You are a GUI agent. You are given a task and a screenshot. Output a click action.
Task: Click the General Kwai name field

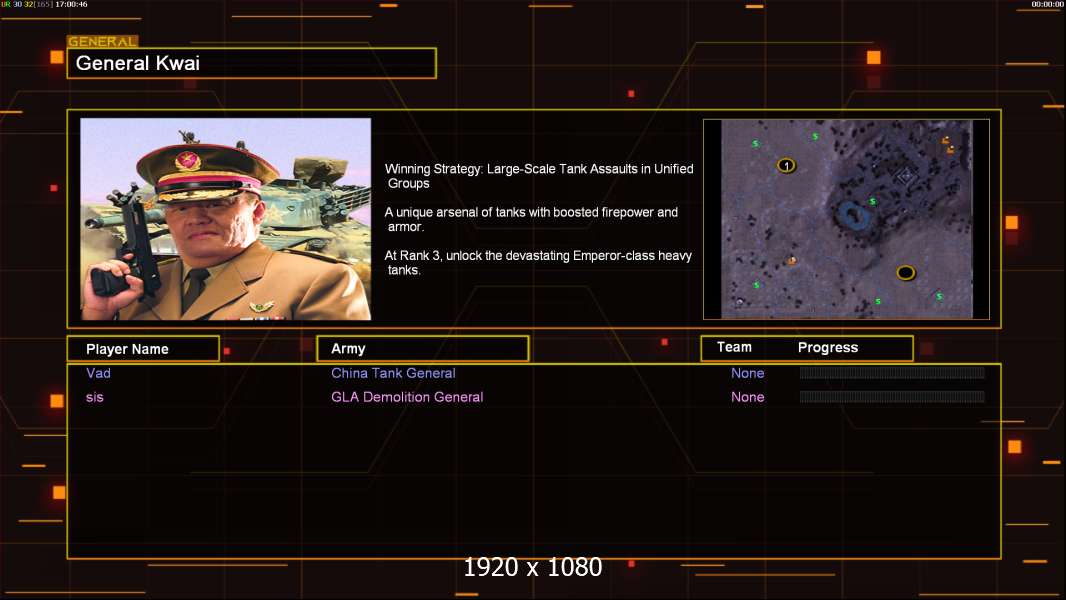tap(252, 63)
